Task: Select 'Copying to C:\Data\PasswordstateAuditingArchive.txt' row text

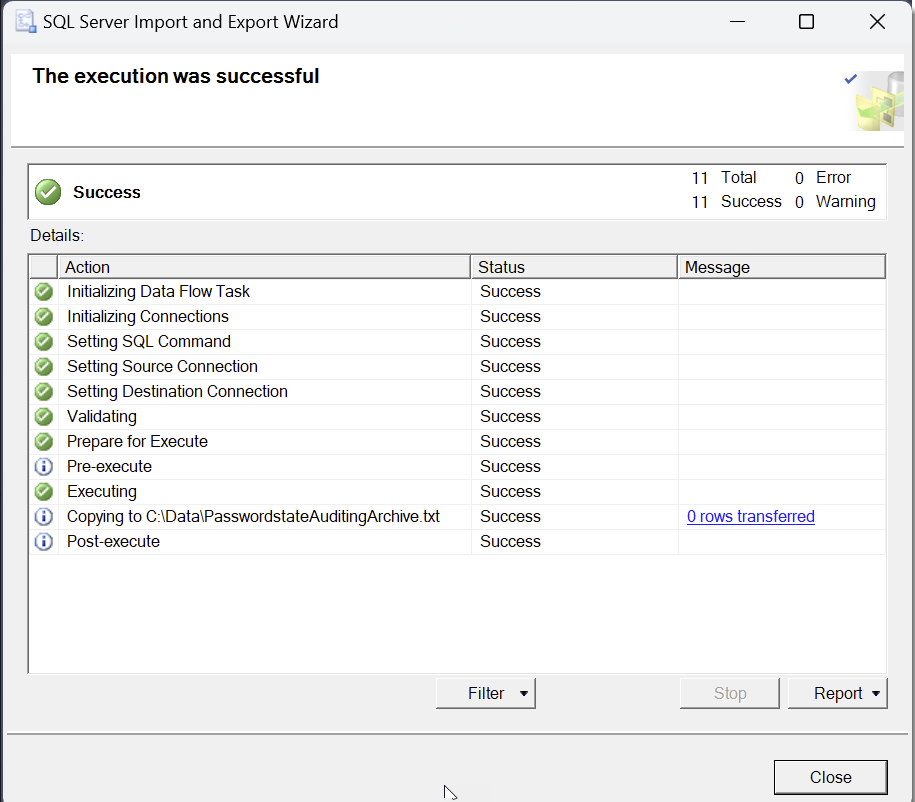Action: click(x=253, y=517)
